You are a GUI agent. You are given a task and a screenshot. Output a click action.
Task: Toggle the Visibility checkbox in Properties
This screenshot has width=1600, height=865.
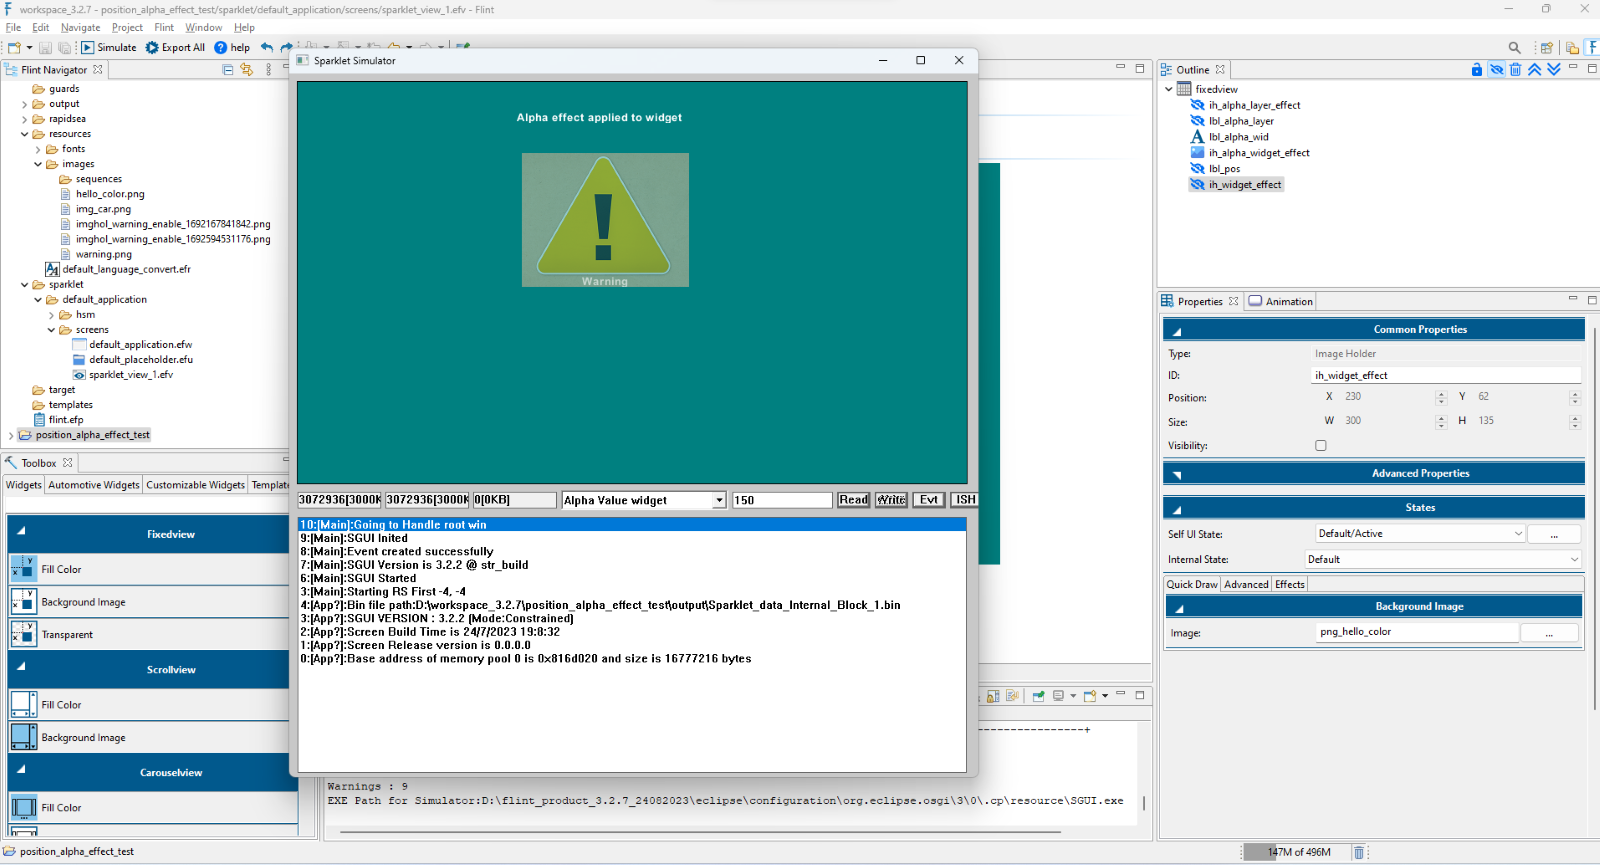[x=1321, y=446]
